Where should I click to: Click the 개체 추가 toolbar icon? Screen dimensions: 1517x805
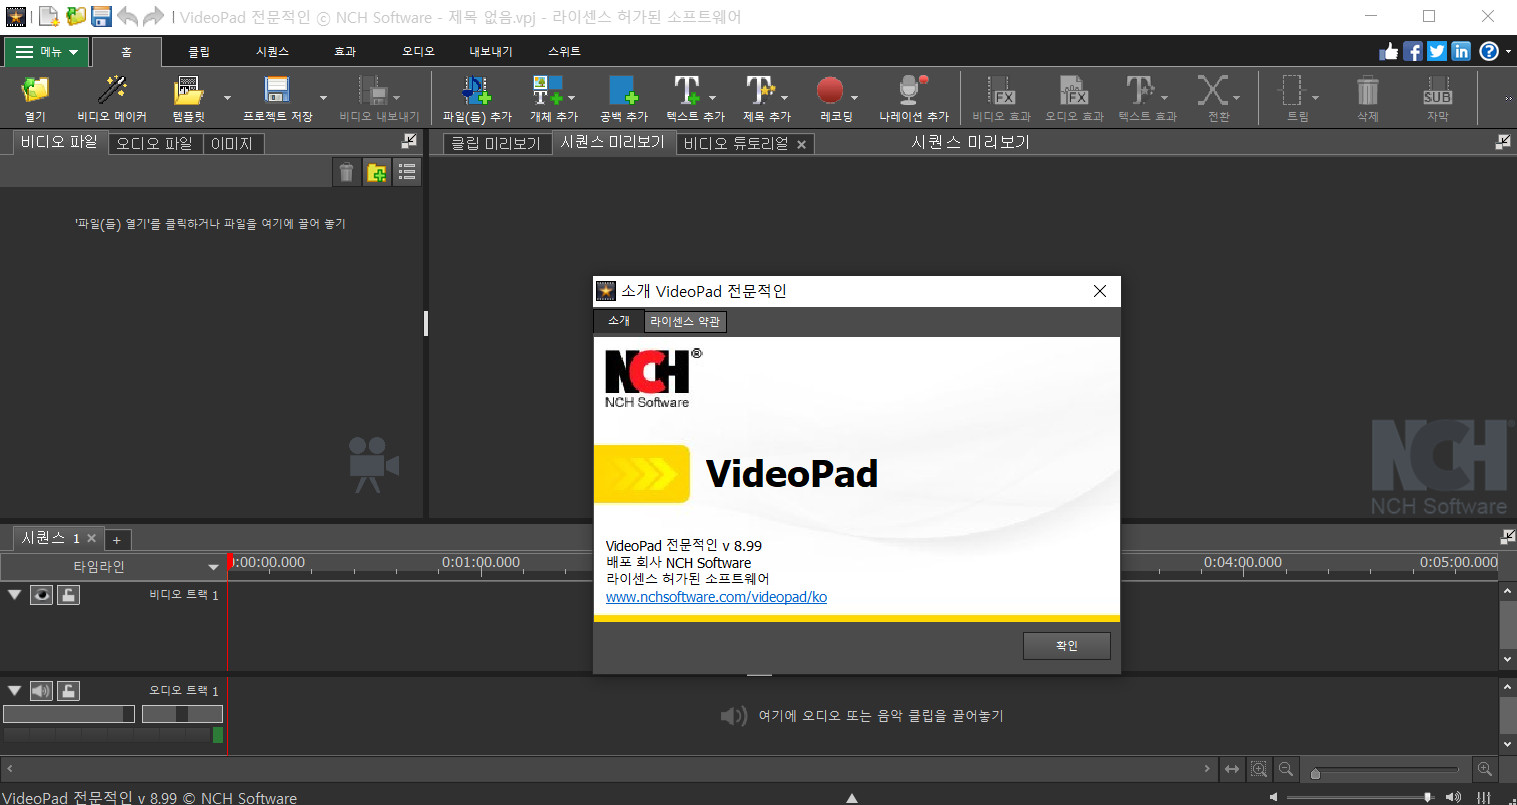tap(547, 91)
